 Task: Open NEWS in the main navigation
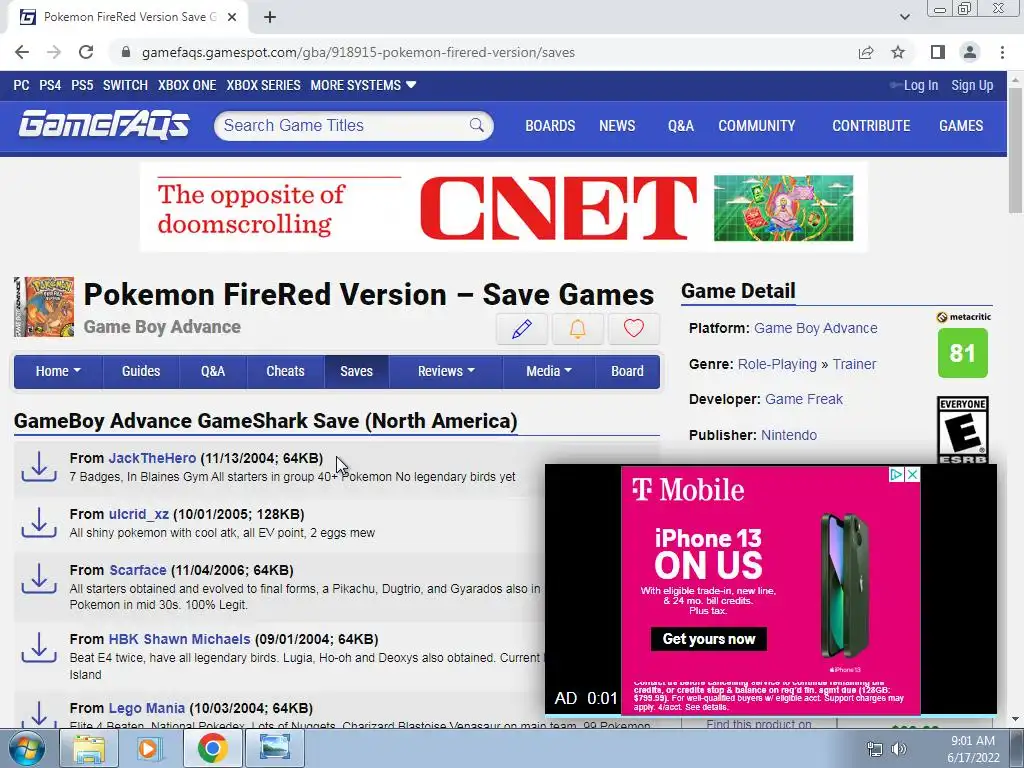pos(617,125)
